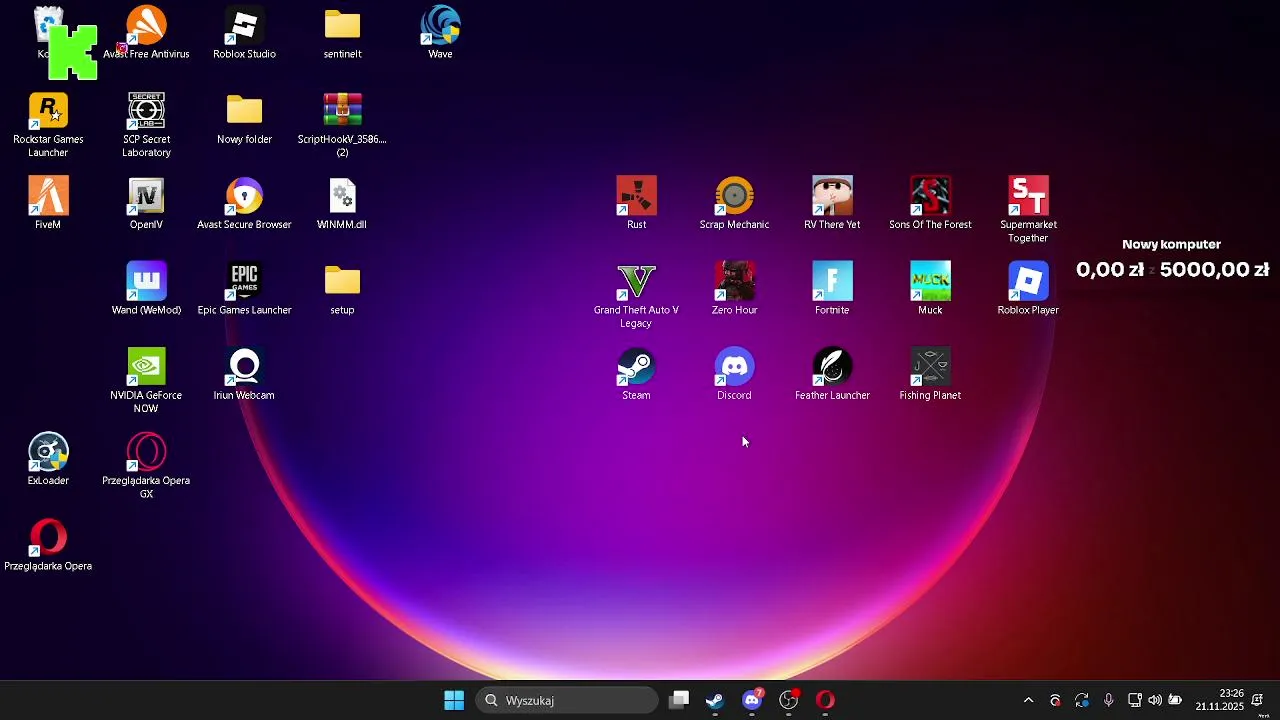Select Sons Of The Forest shortcut

(x=930, y=204)
